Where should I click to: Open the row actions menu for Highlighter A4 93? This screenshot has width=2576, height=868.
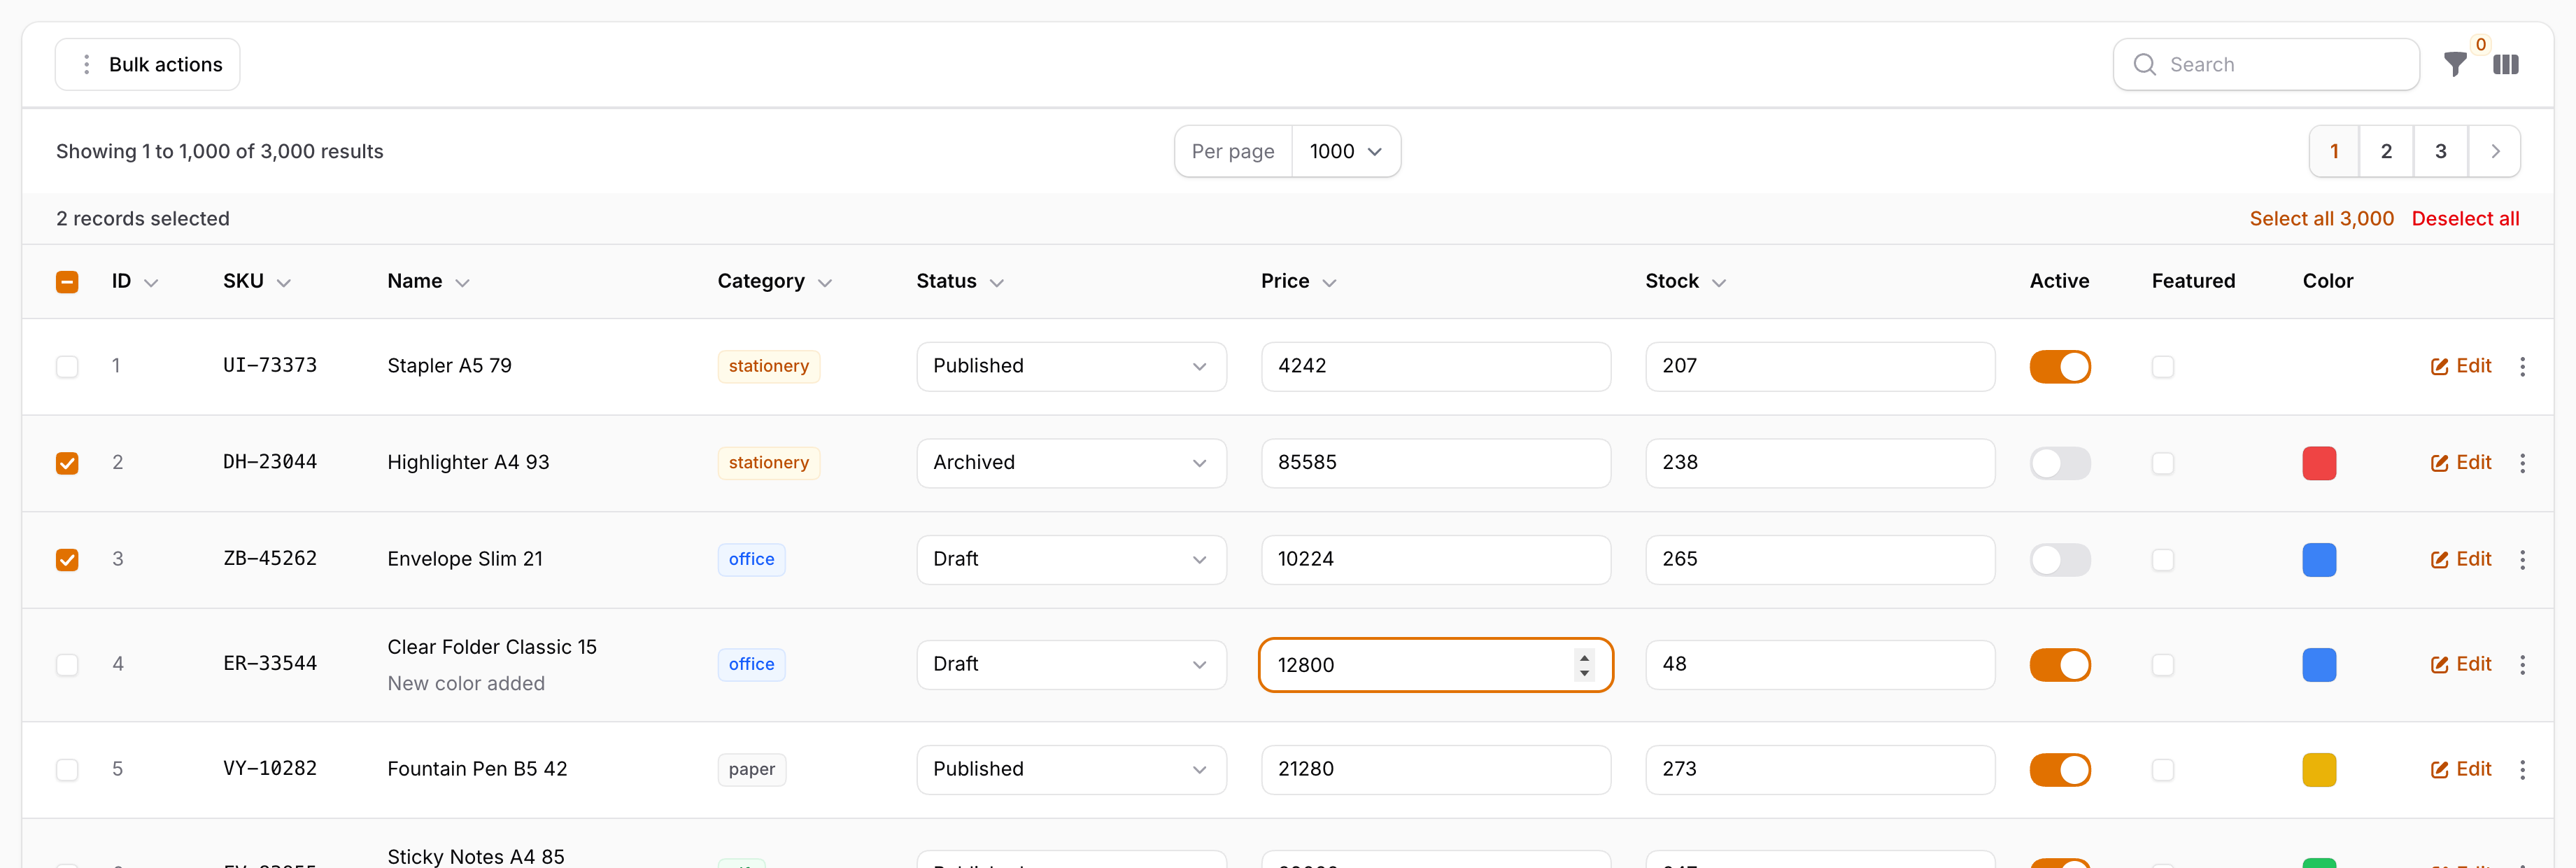[x=2522, y=463]
